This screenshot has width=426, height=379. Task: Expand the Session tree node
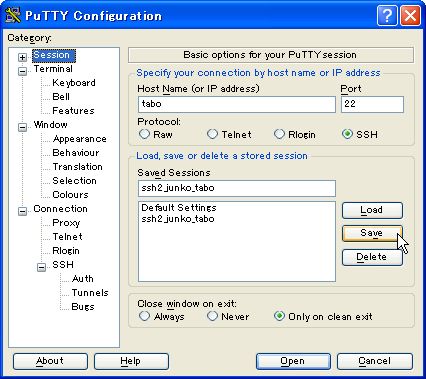tap(22, 57)
